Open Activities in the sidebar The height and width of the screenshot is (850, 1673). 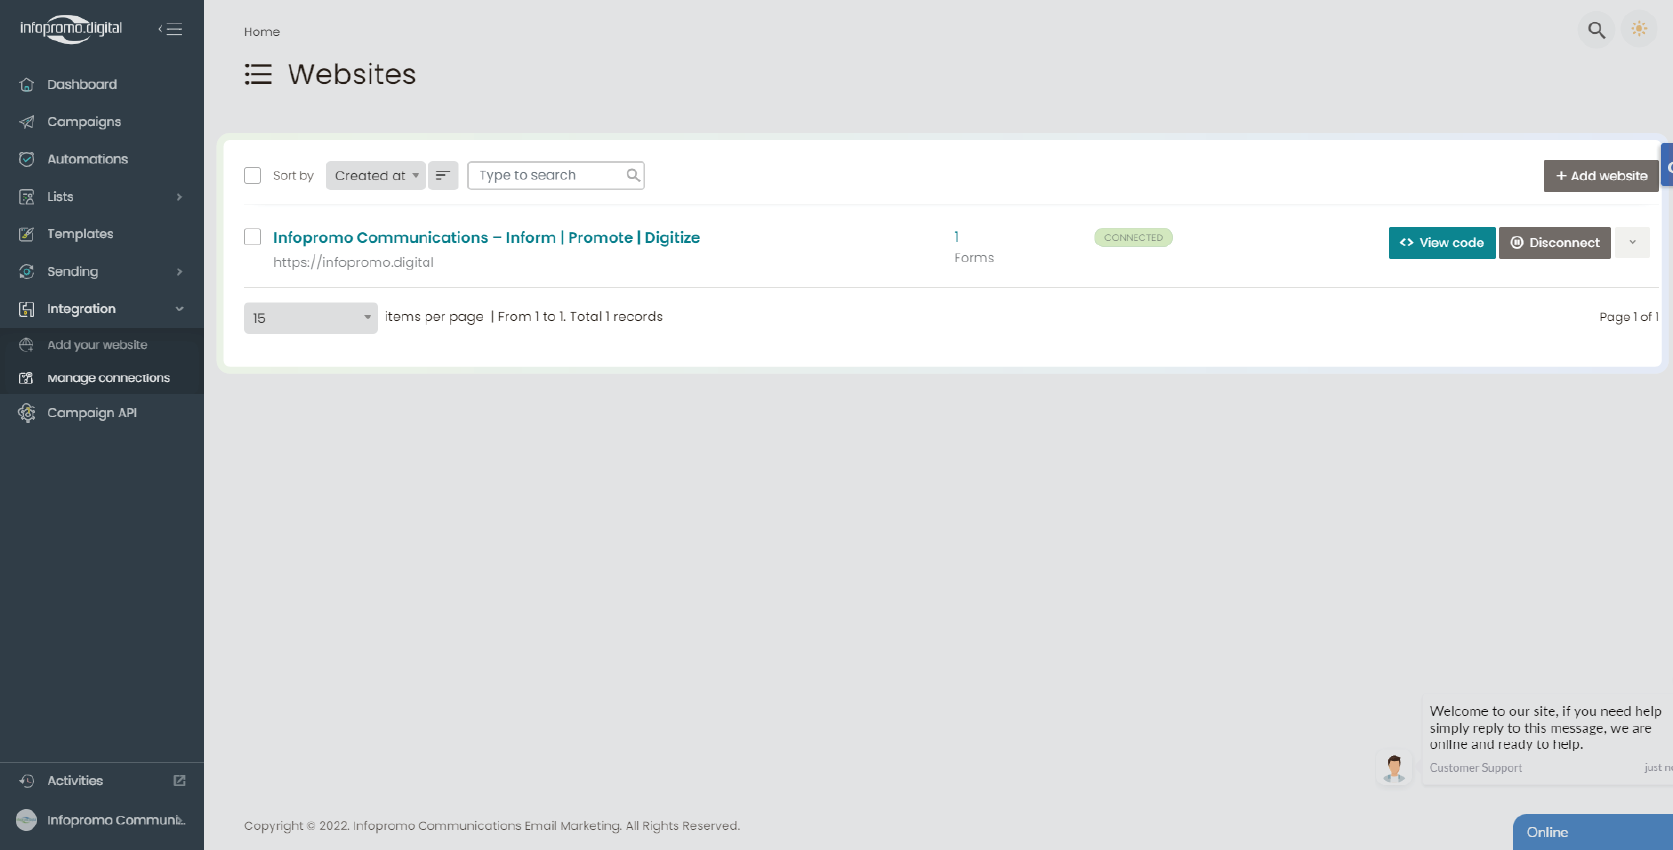coord(75,781)
